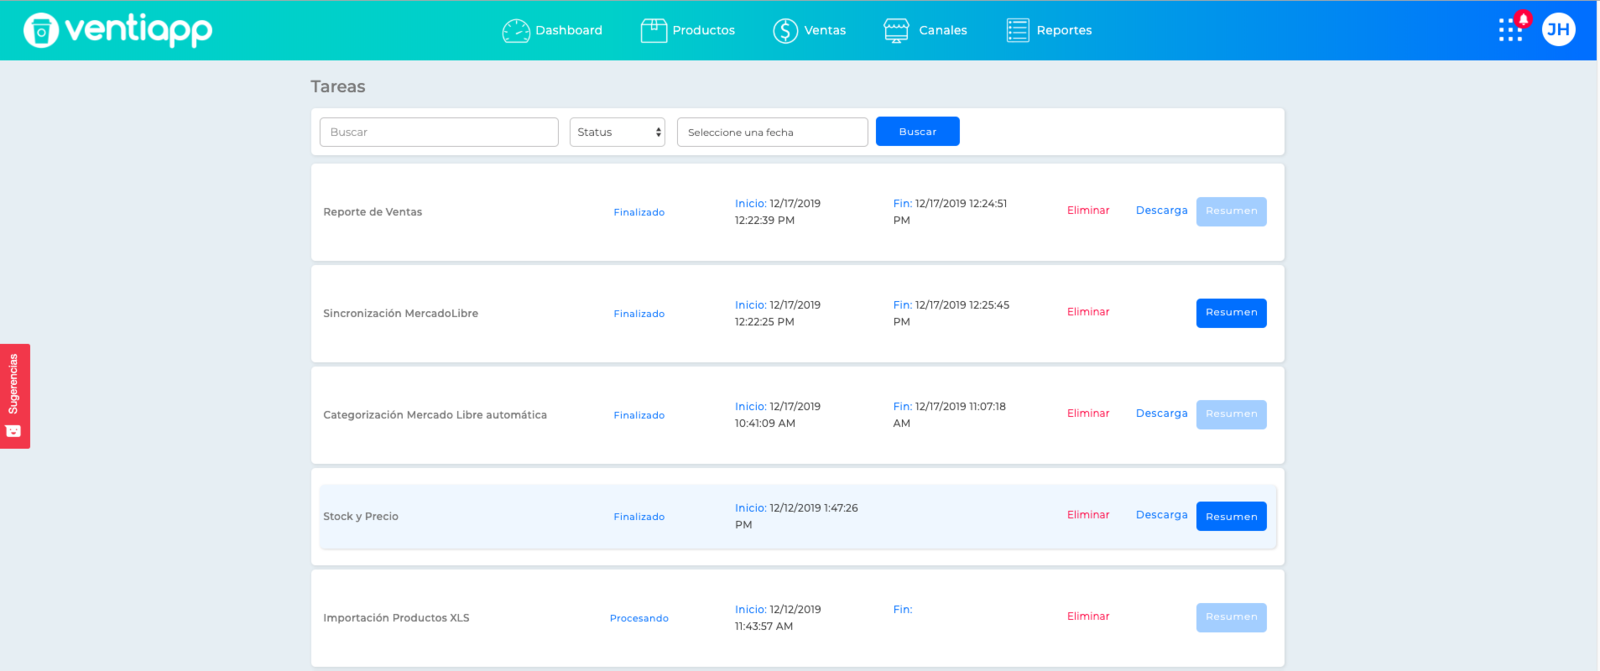Download the Reporte de Ventas file

(1162, 211)
